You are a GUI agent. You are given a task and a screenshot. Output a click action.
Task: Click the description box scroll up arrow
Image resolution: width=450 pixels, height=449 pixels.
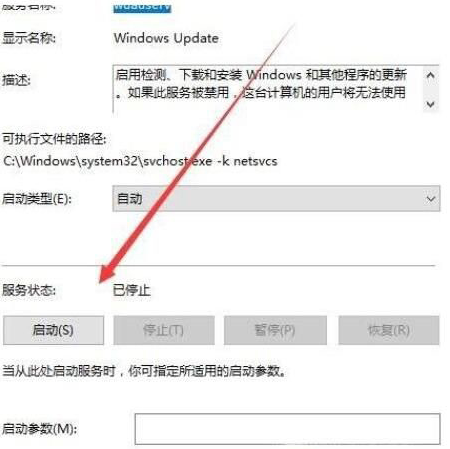click(x=430, y=75)
